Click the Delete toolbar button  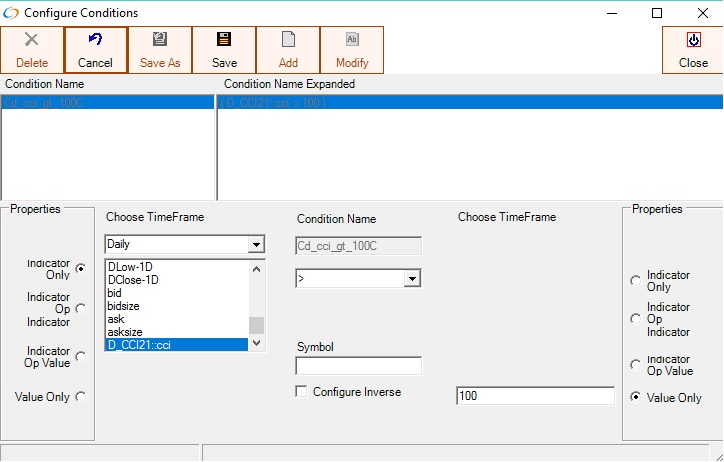click(32, 50)
